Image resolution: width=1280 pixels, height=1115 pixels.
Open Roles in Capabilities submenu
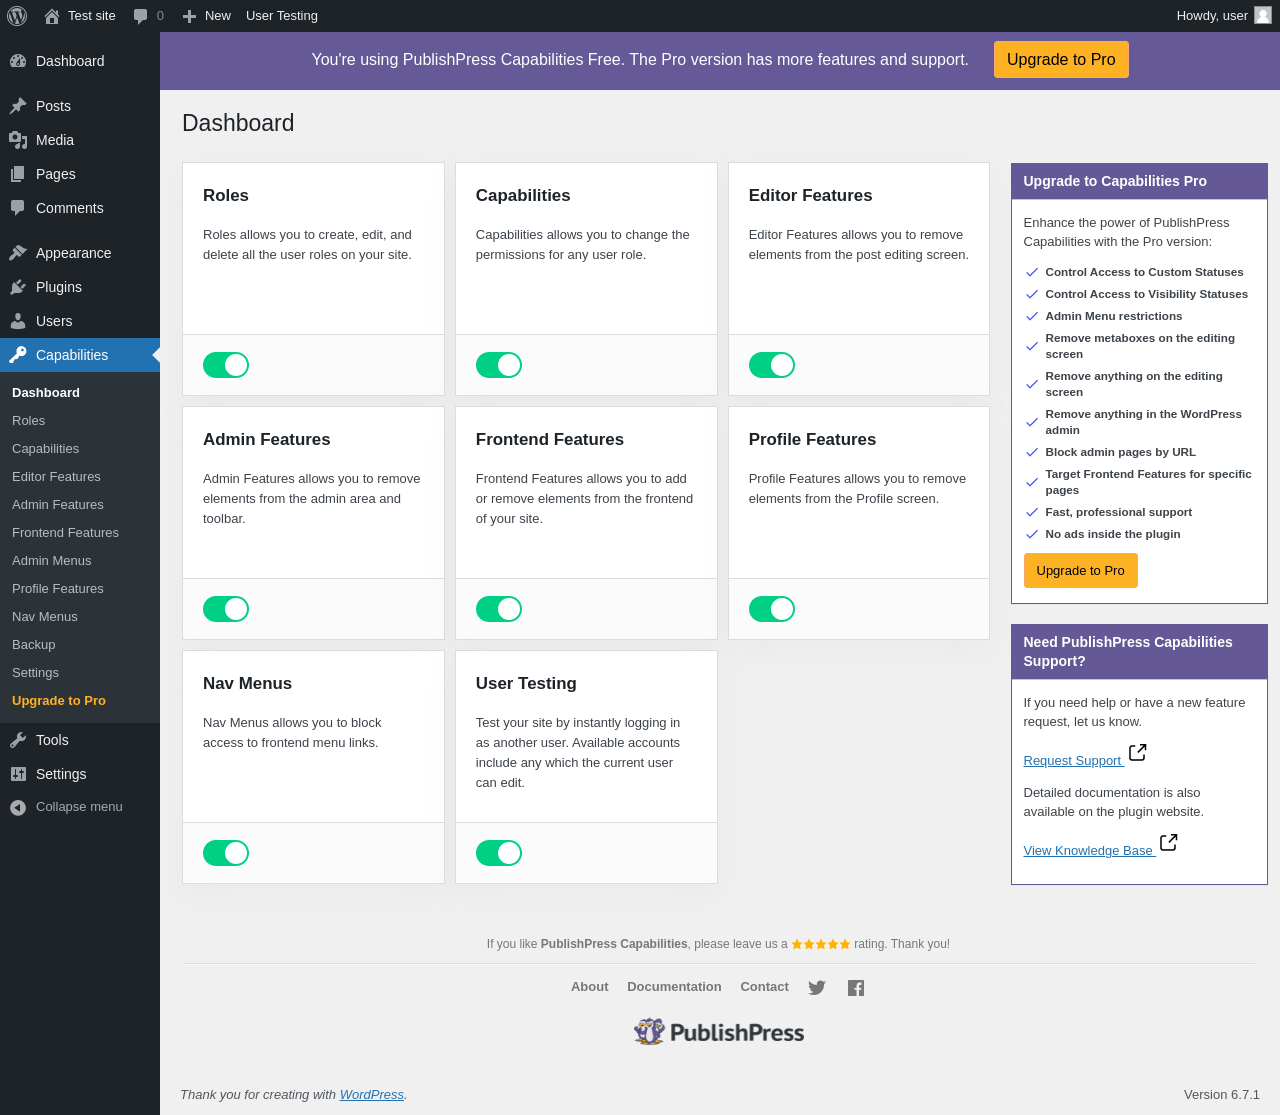[x=80, y=421]
